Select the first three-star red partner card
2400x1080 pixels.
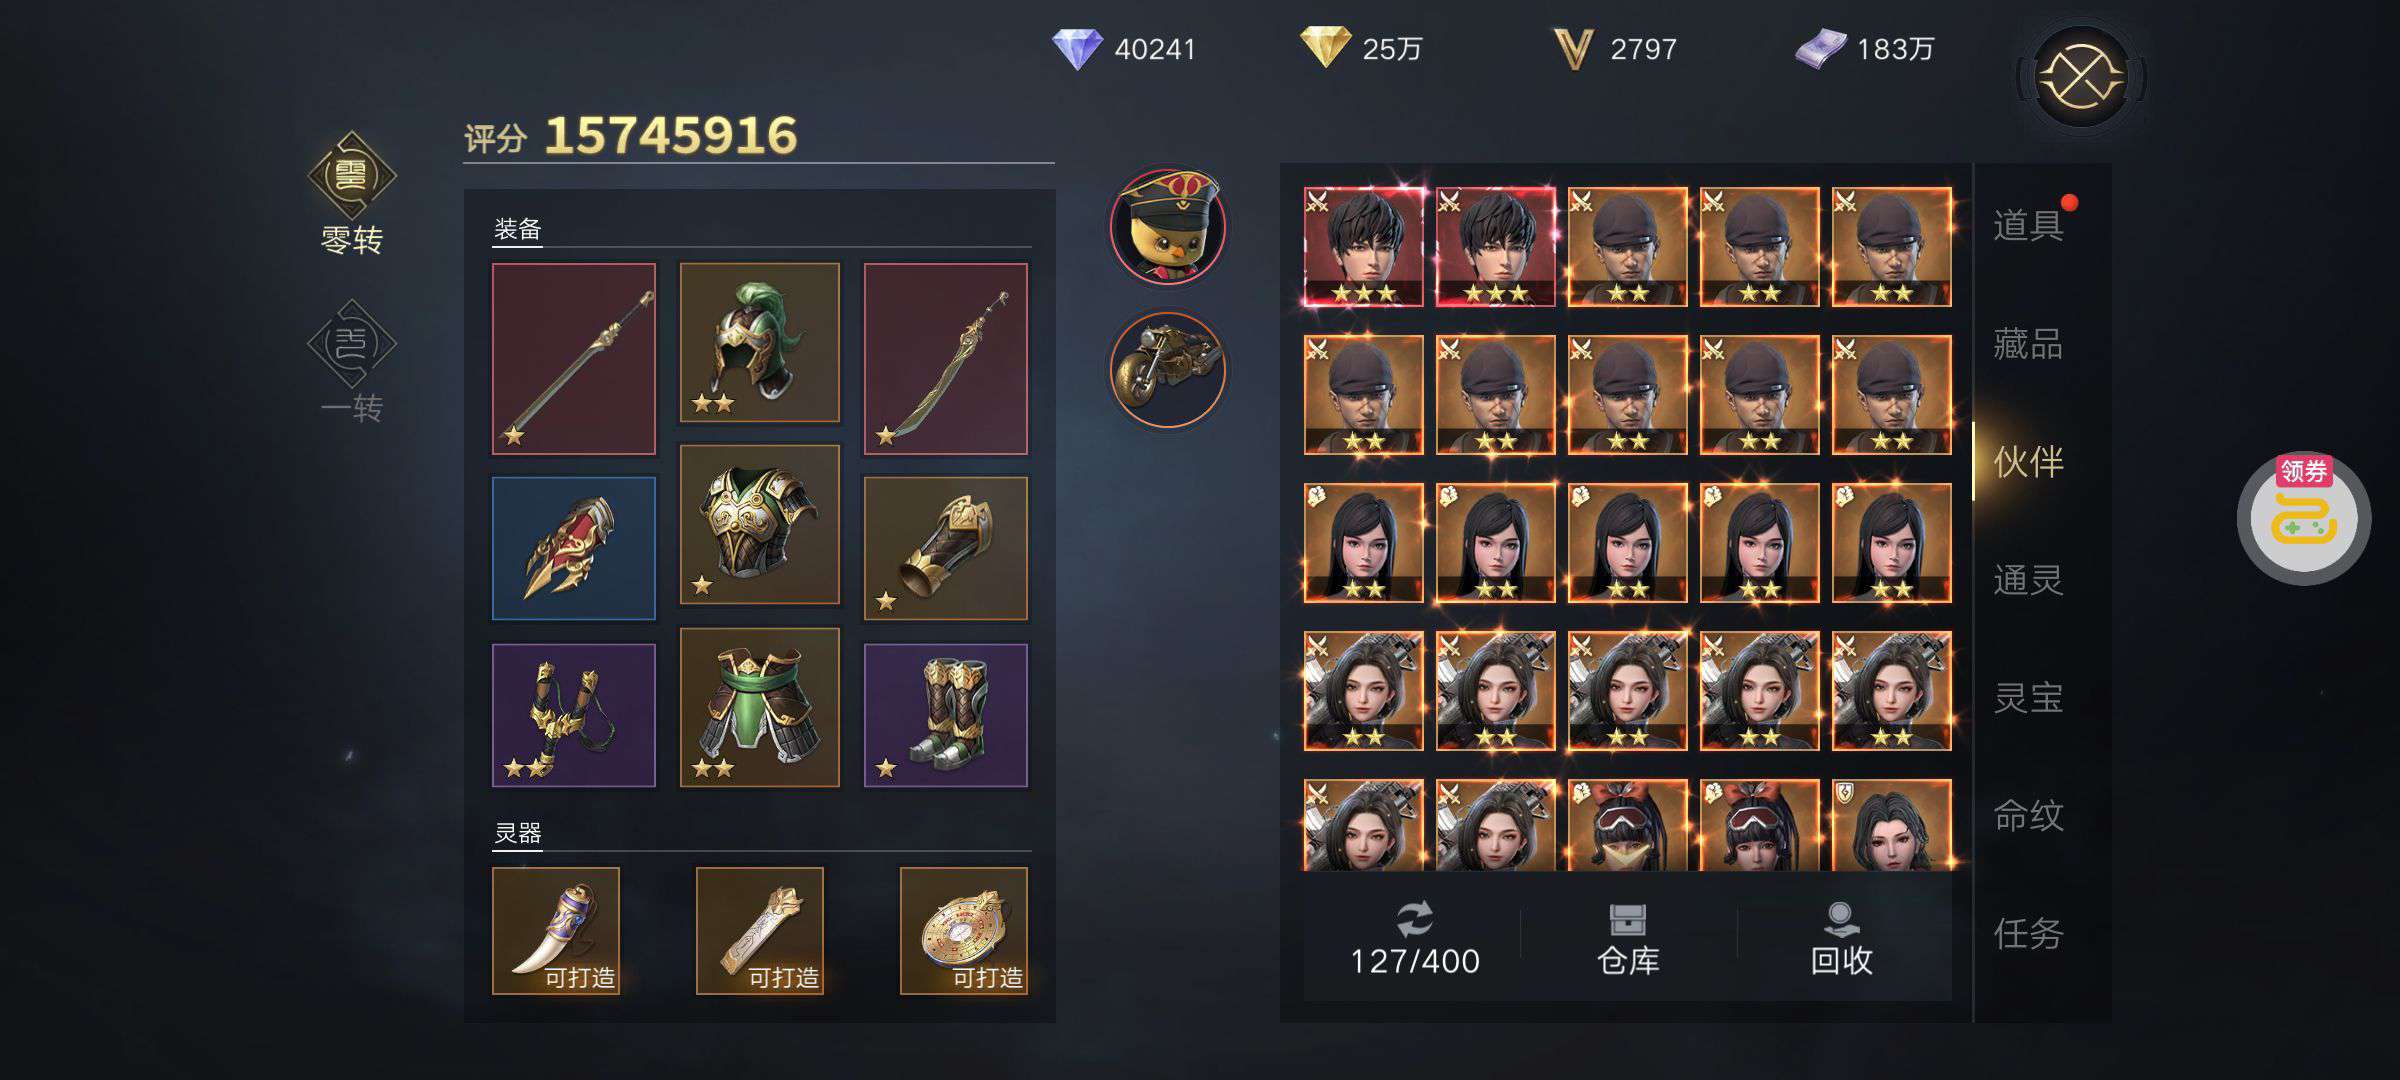[1363, 246]
